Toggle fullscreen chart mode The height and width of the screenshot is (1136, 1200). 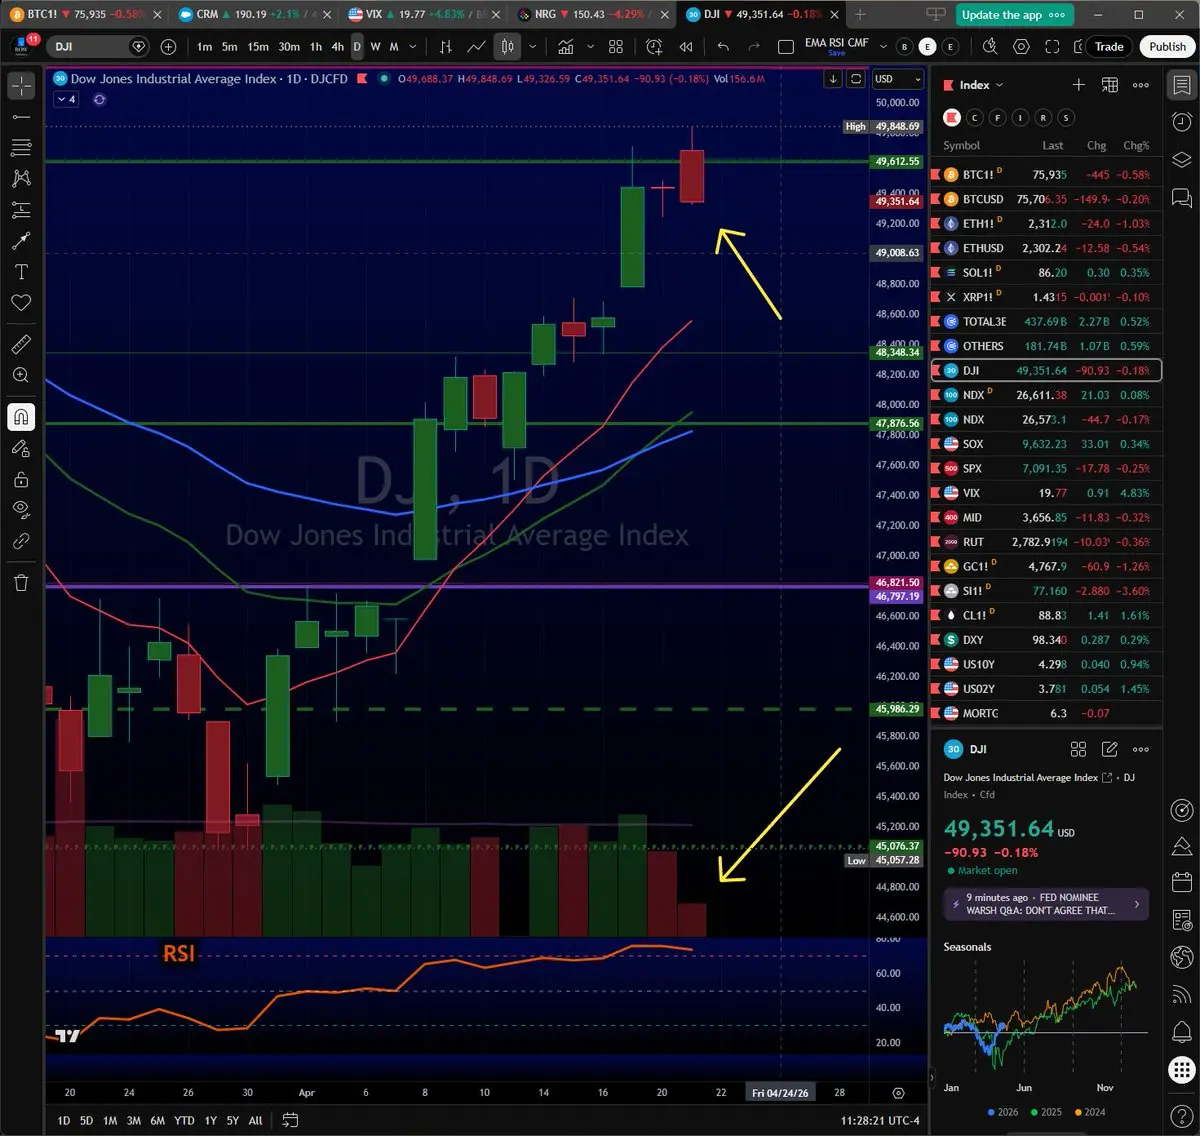[x=1052, y=47]
